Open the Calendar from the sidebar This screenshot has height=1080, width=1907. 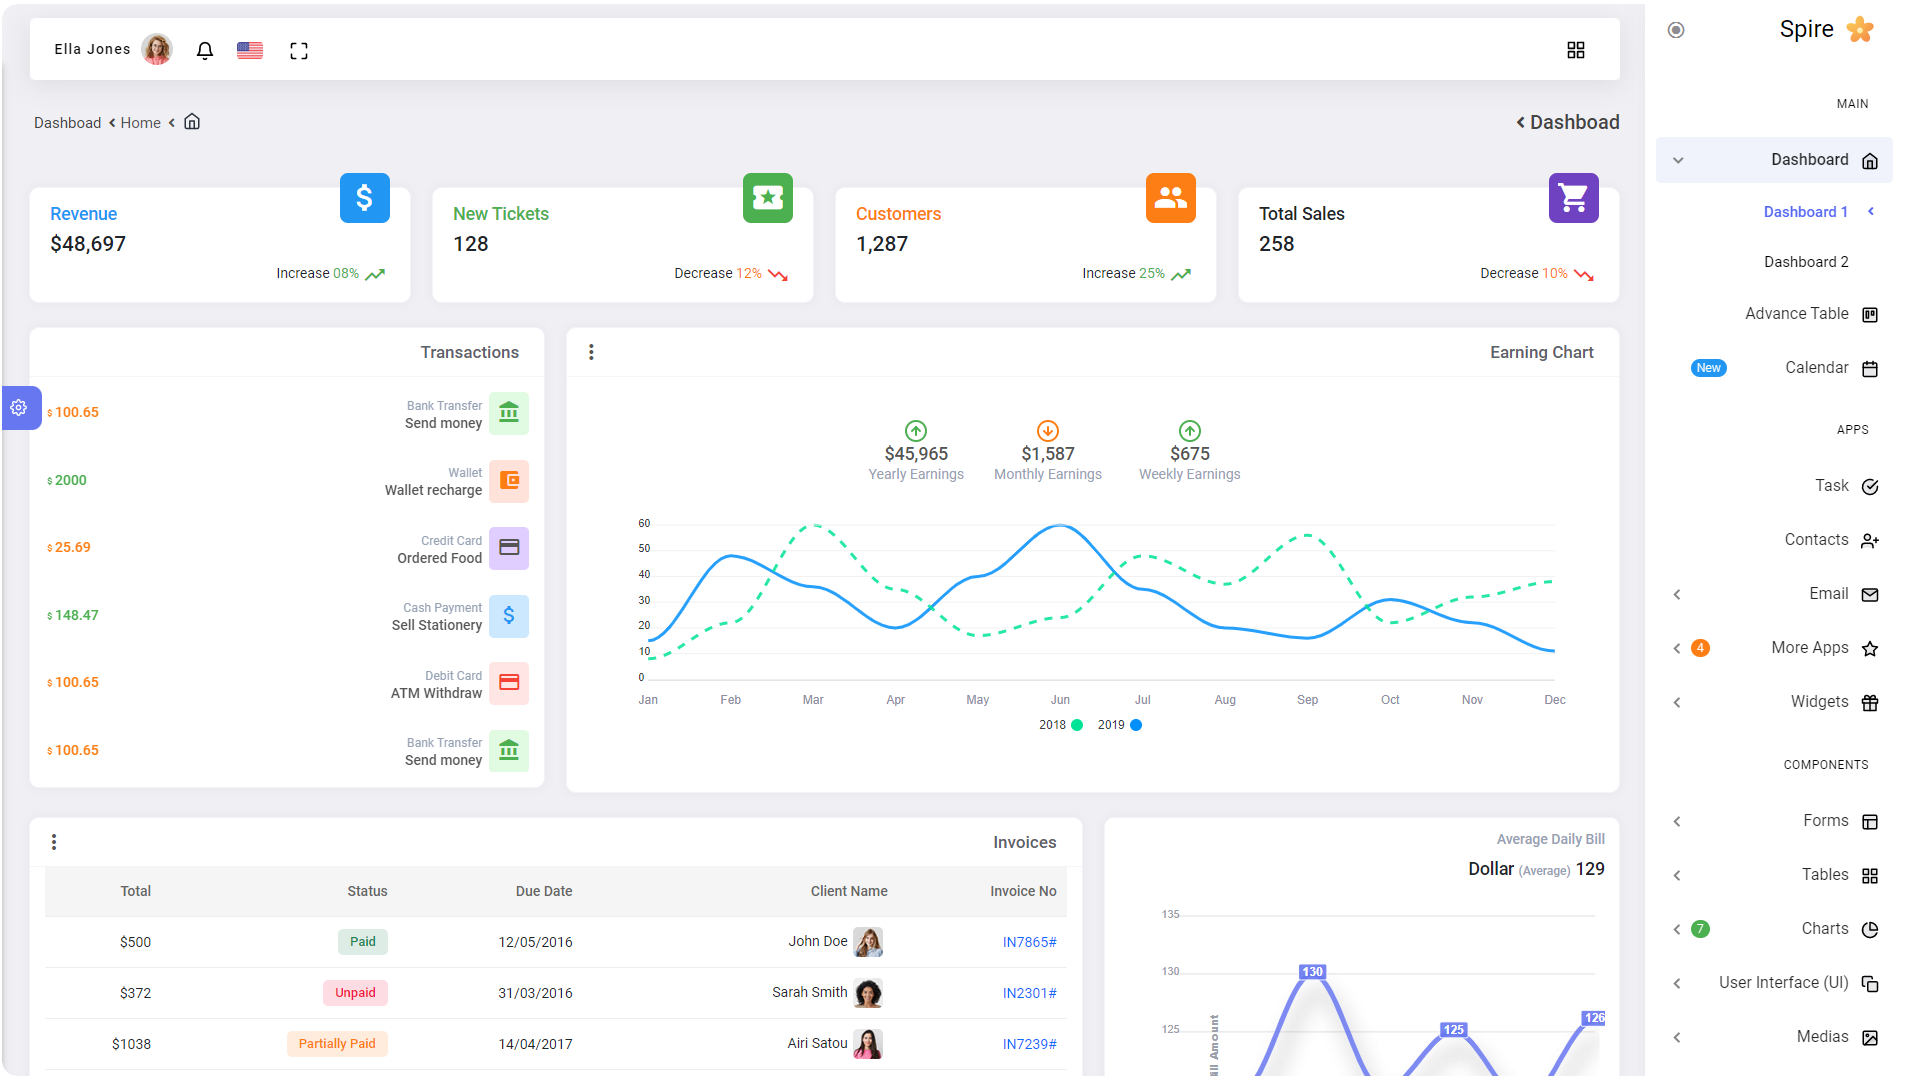click(1819, 367)
